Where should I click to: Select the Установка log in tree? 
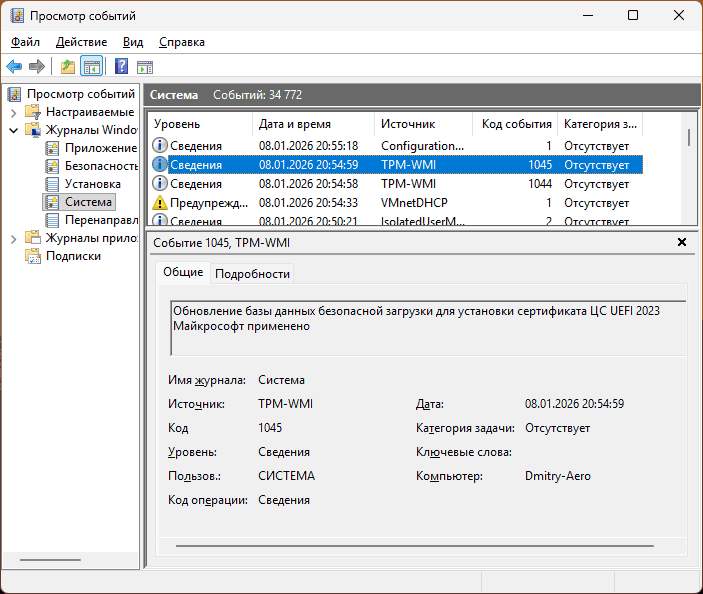click(92, 184)
